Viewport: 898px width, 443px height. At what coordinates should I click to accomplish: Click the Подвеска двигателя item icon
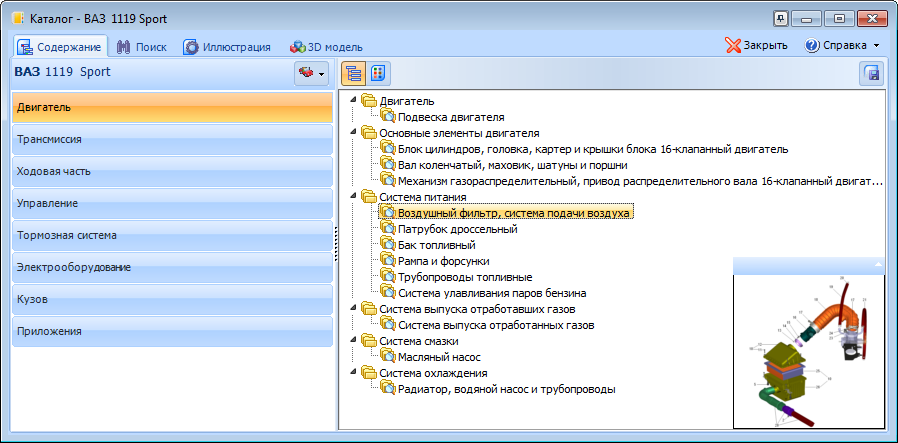(x=387, y=117)
